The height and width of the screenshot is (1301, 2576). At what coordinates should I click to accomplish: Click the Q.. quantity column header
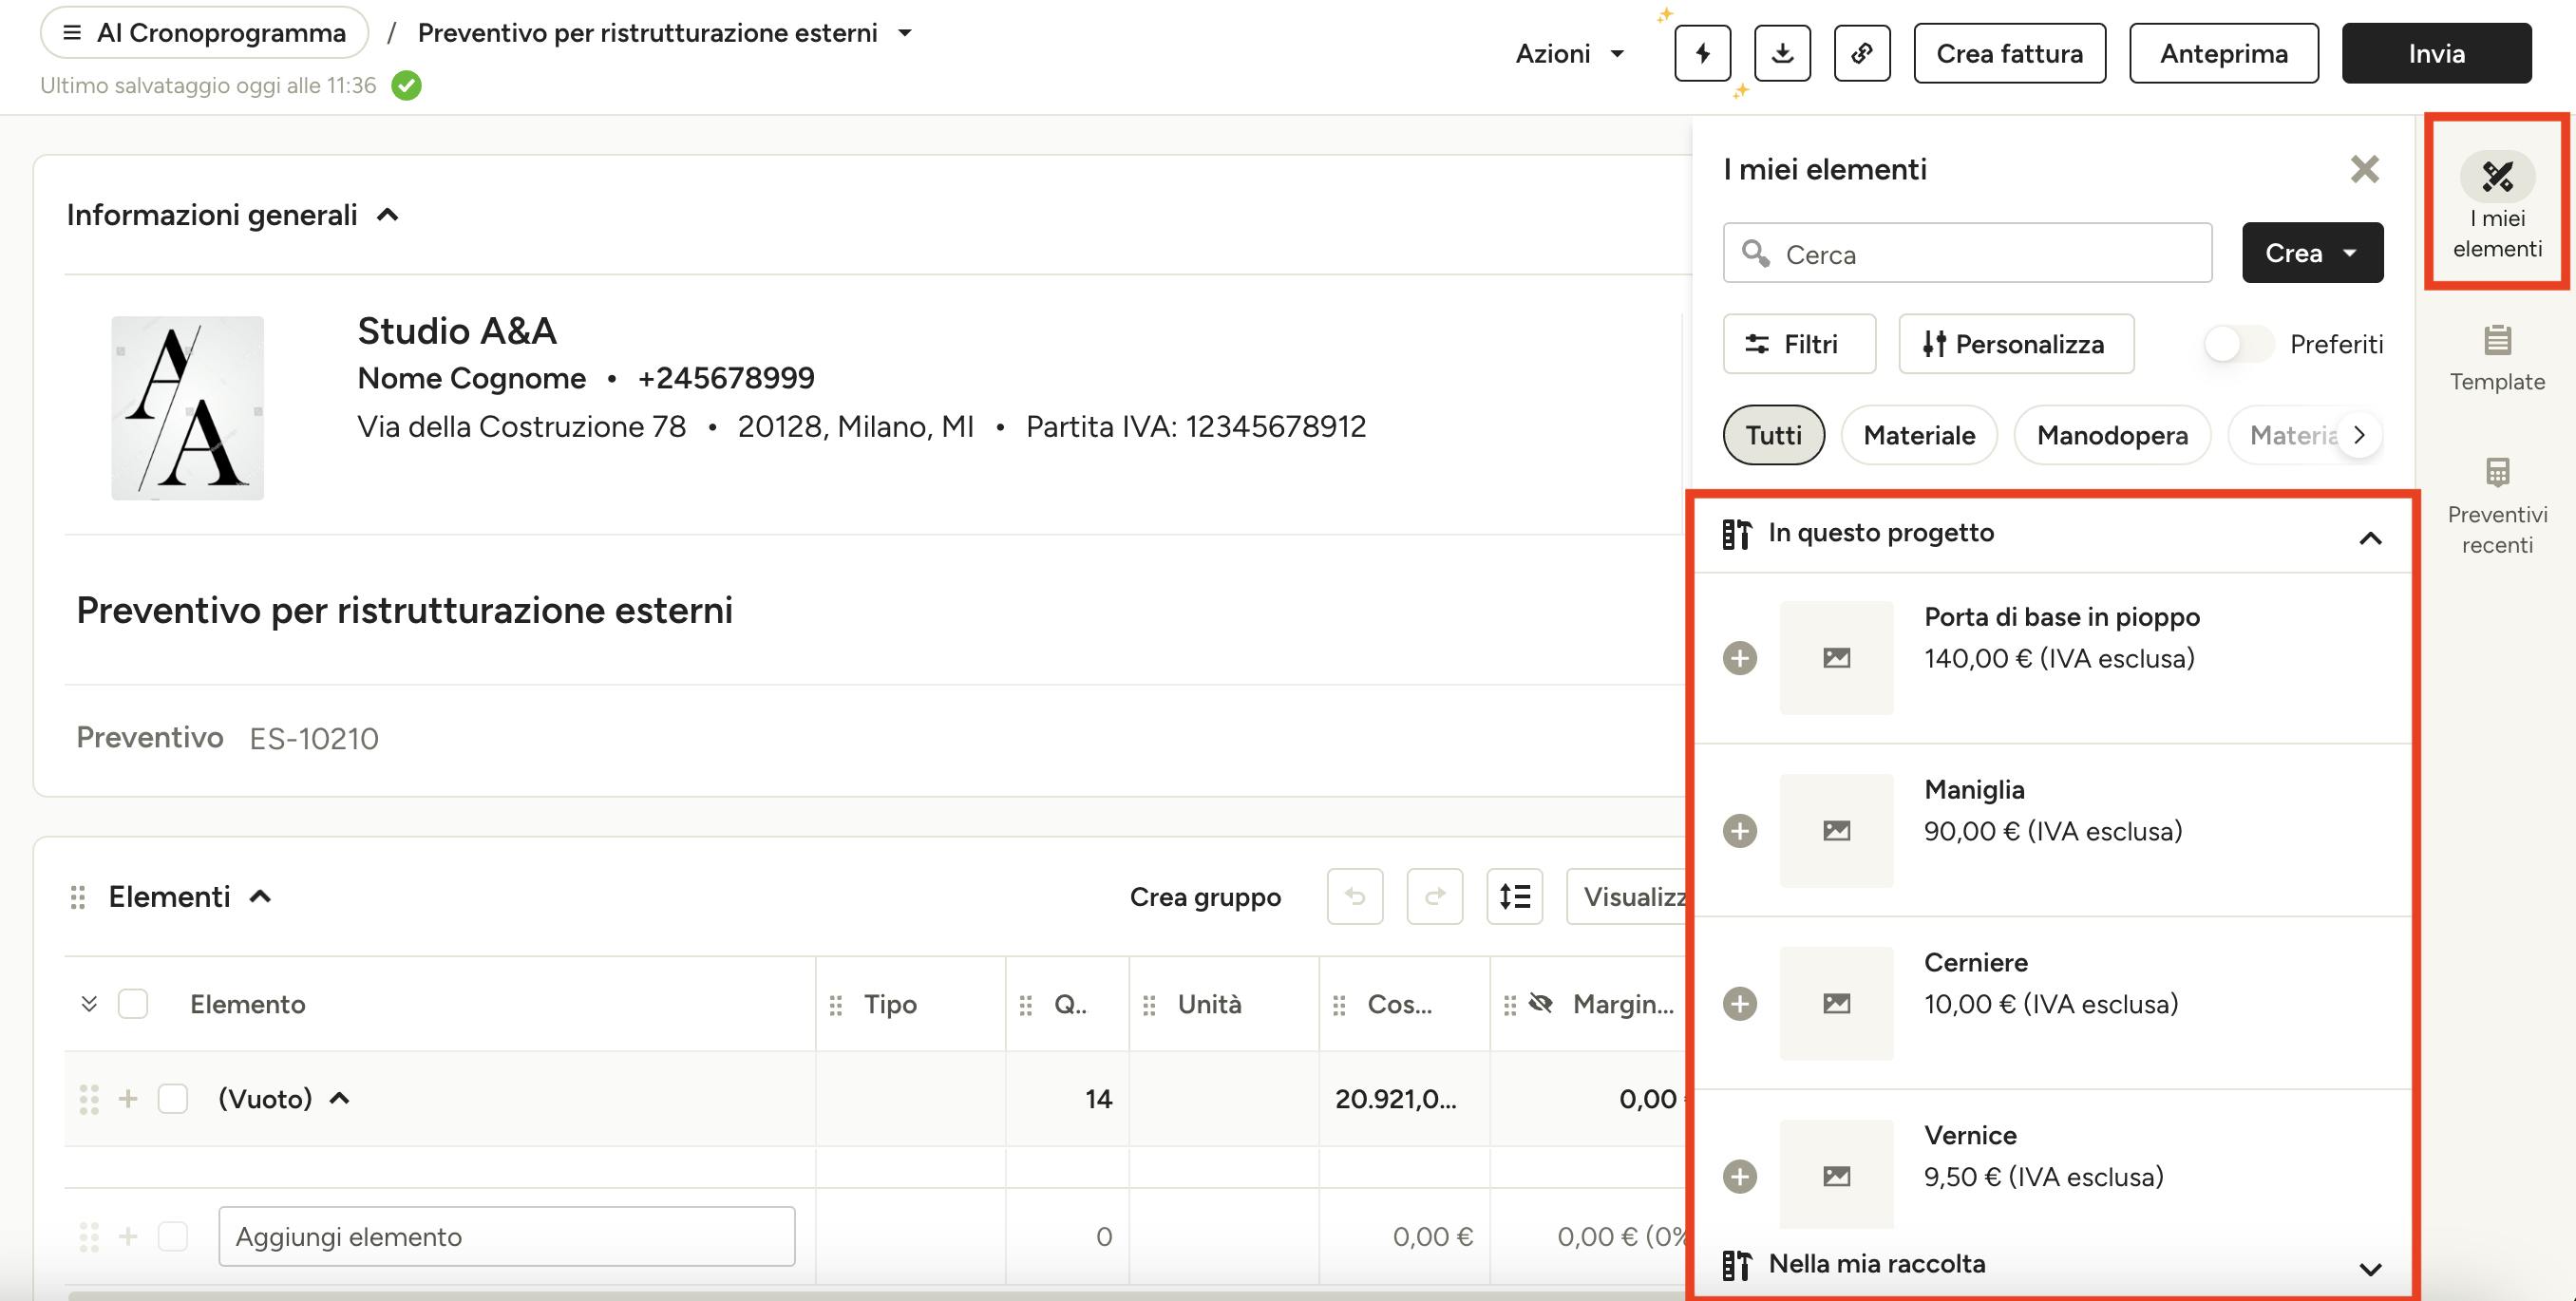coord(1070,1004)
